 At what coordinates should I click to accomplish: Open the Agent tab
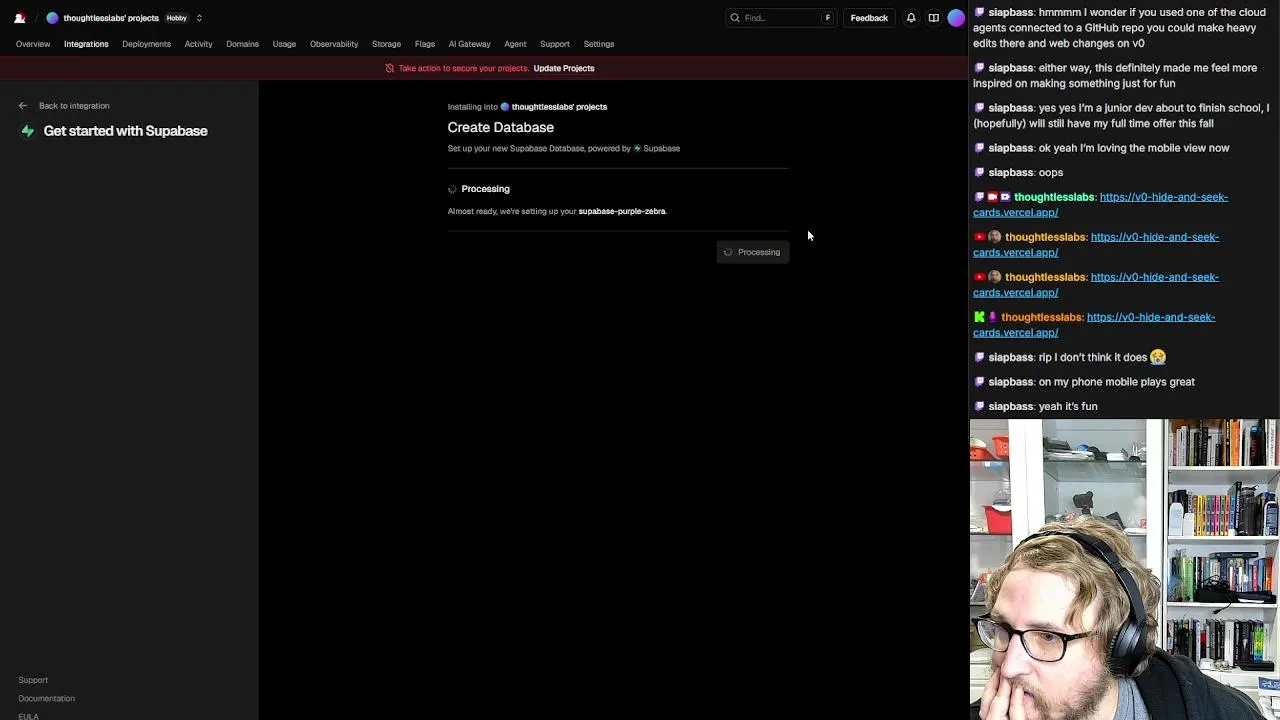515,44
